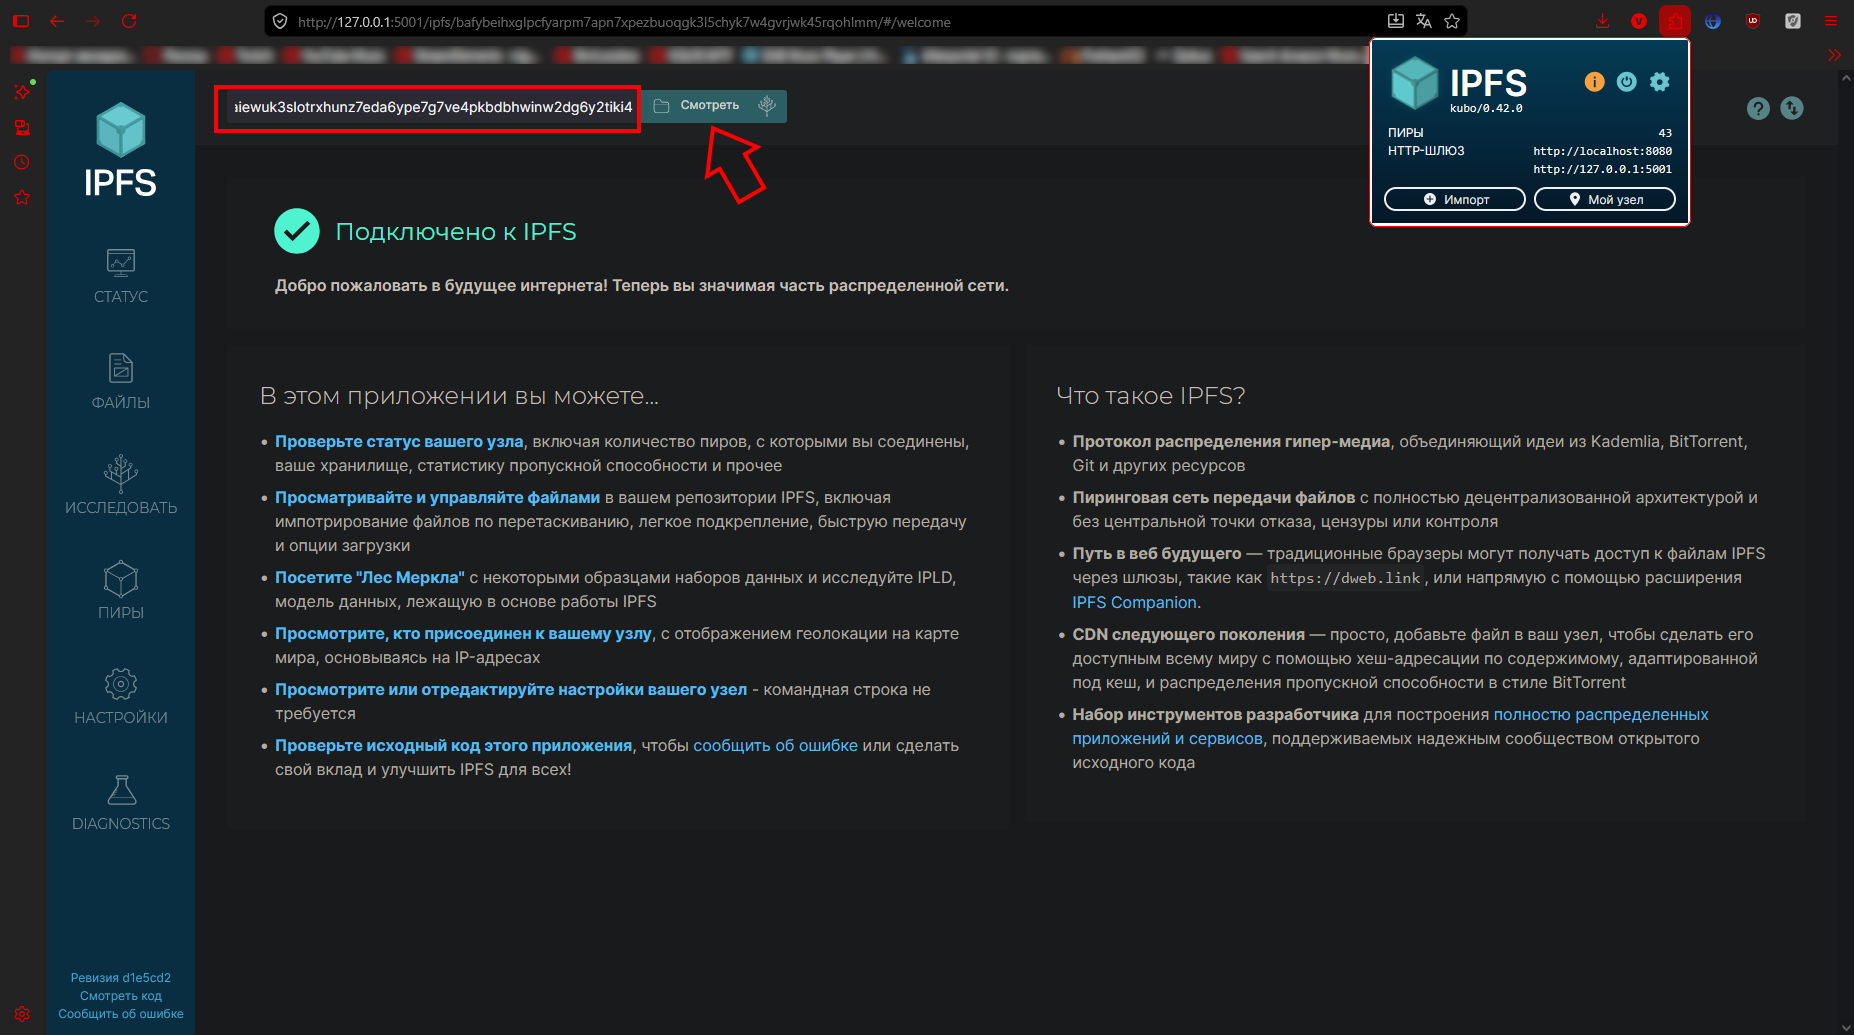Open the Diagnostics section in the sidebar

121,803
